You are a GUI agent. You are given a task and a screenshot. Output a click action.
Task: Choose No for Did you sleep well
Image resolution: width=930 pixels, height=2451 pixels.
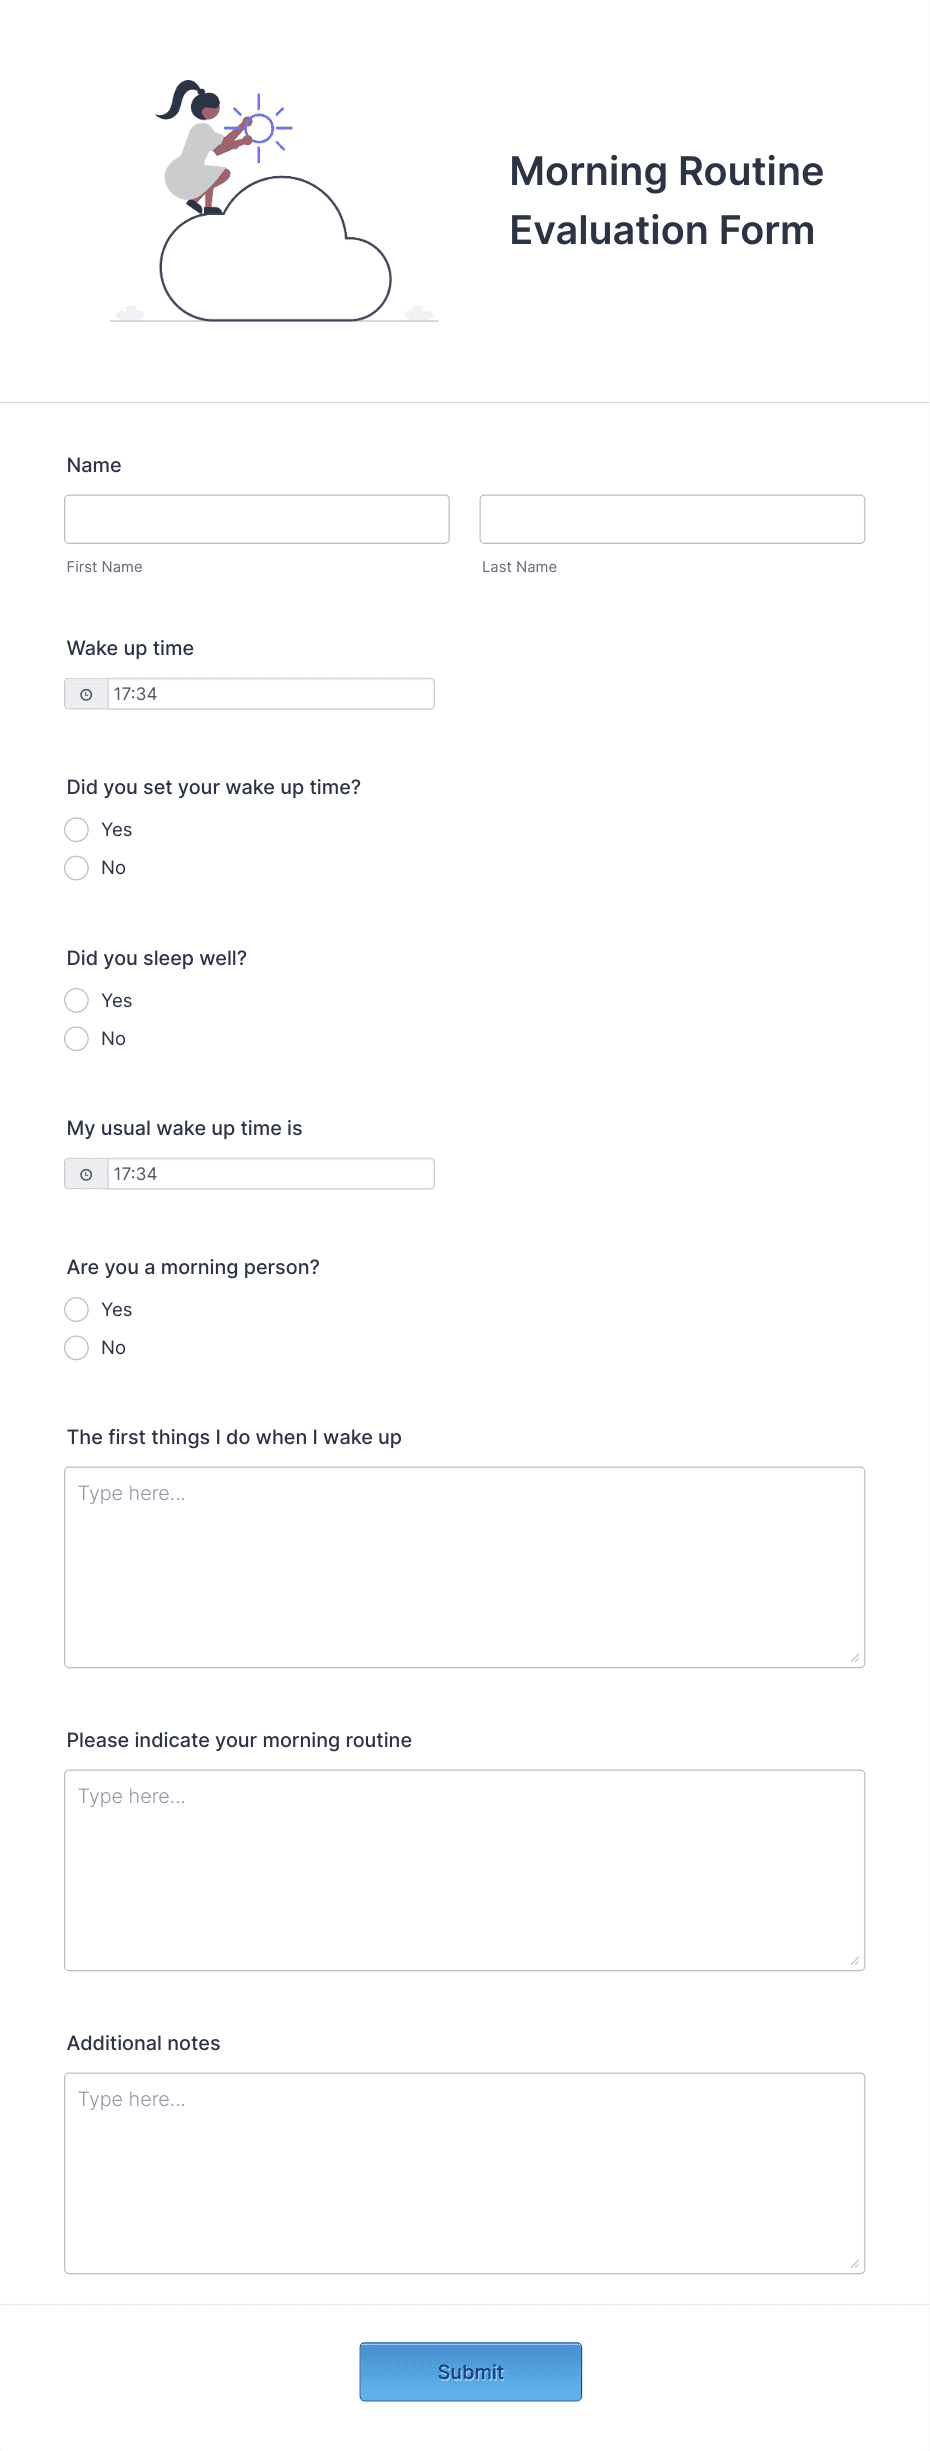[x=76, y=1038]
